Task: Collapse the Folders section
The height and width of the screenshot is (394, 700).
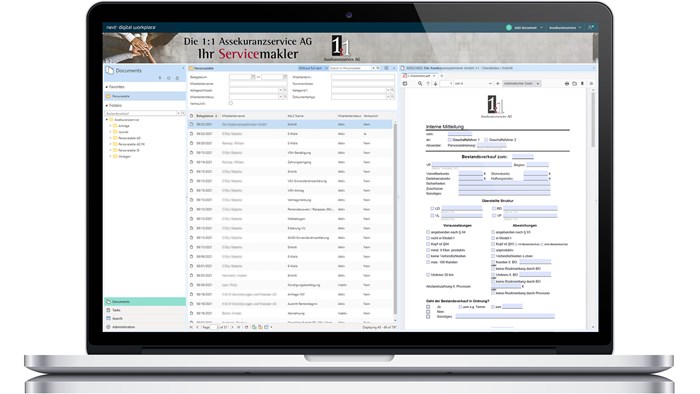Action: click(107, 106)
